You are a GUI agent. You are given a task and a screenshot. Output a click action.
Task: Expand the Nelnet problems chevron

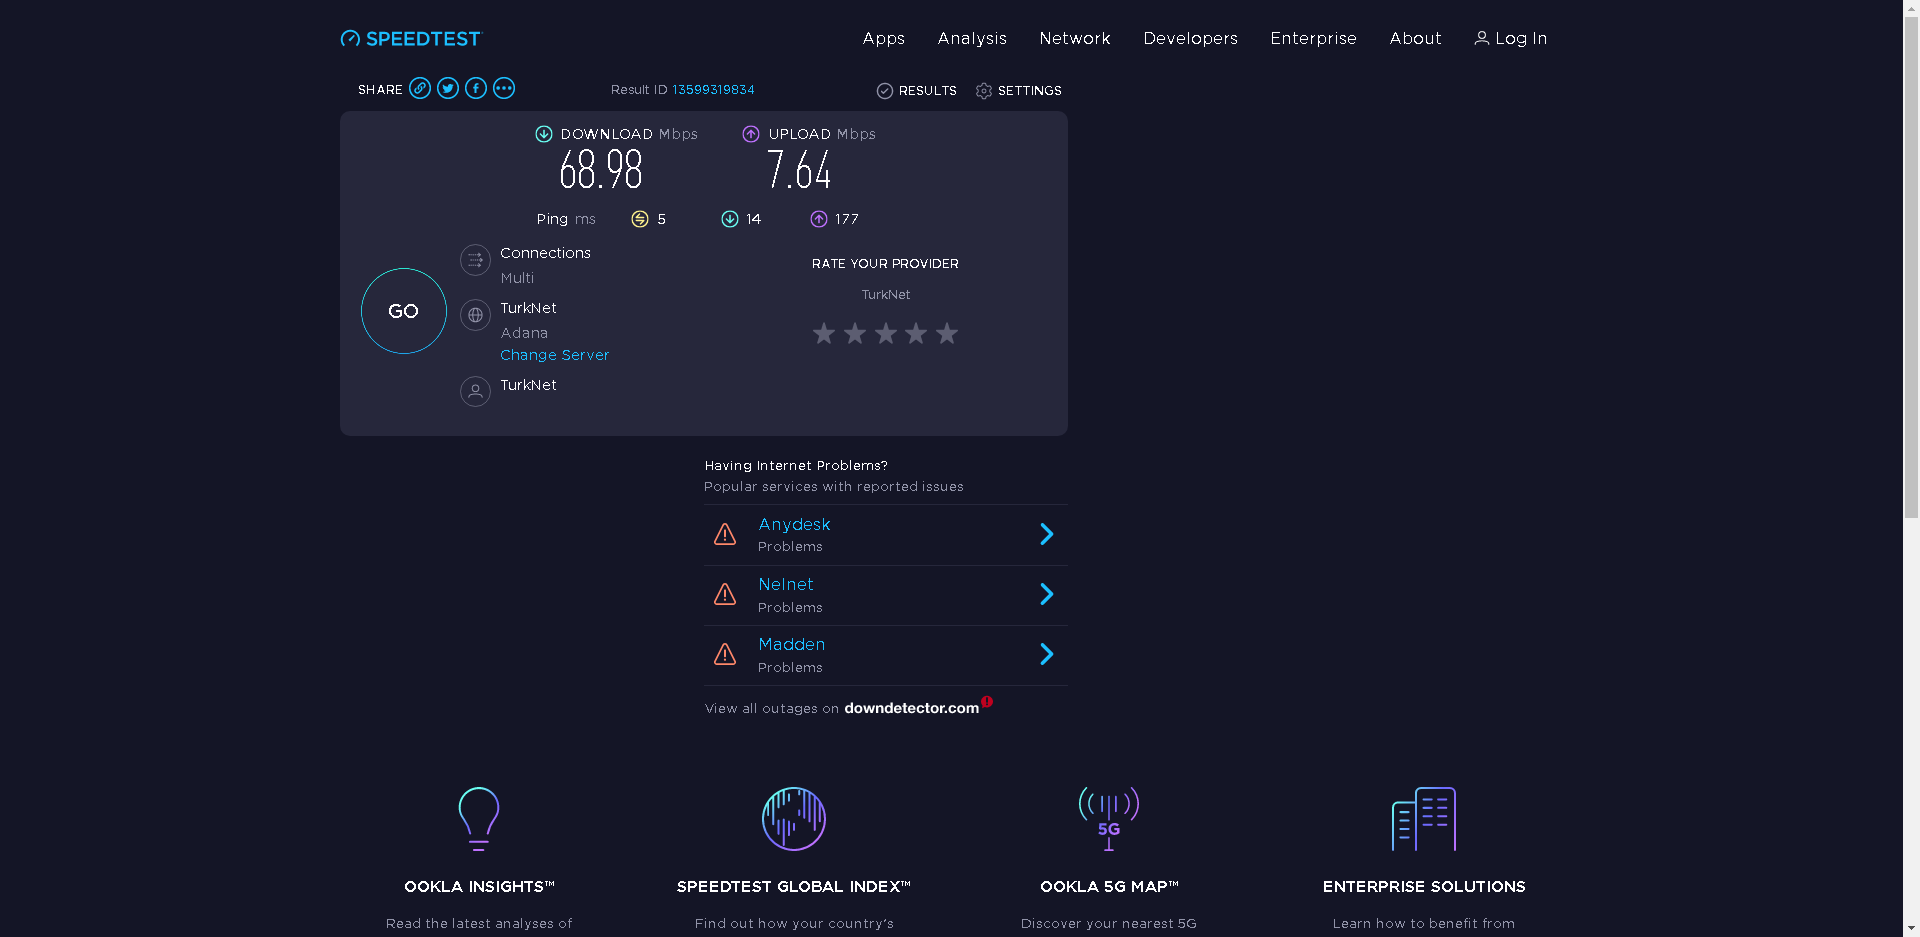pos(1047,594)
